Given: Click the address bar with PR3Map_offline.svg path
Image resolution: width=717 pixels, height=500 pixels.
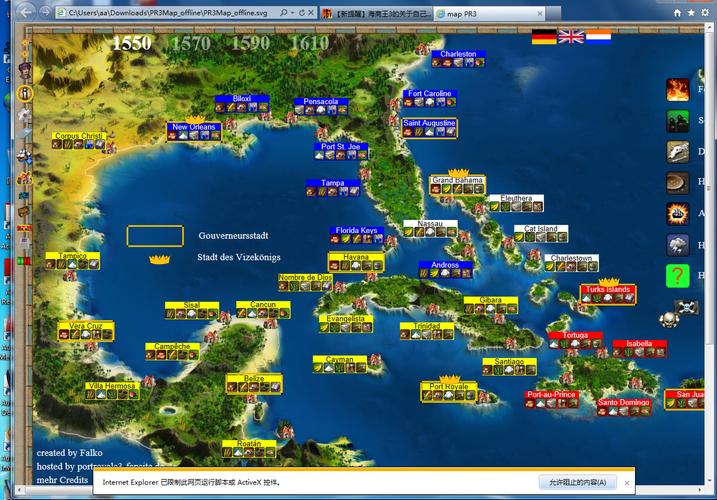Looking at the screenshot, I should pos(167,13).
